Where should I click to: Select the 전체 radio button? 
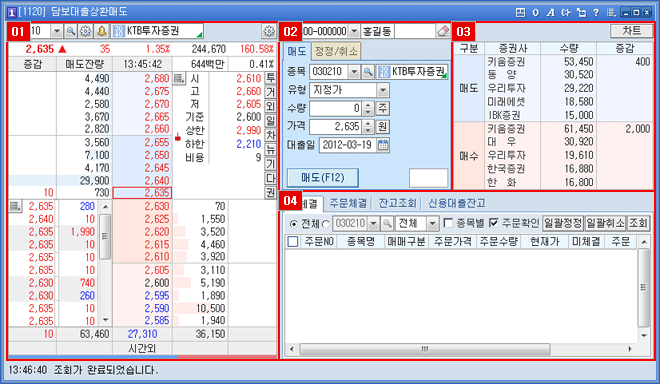click(x=293, y=224)
